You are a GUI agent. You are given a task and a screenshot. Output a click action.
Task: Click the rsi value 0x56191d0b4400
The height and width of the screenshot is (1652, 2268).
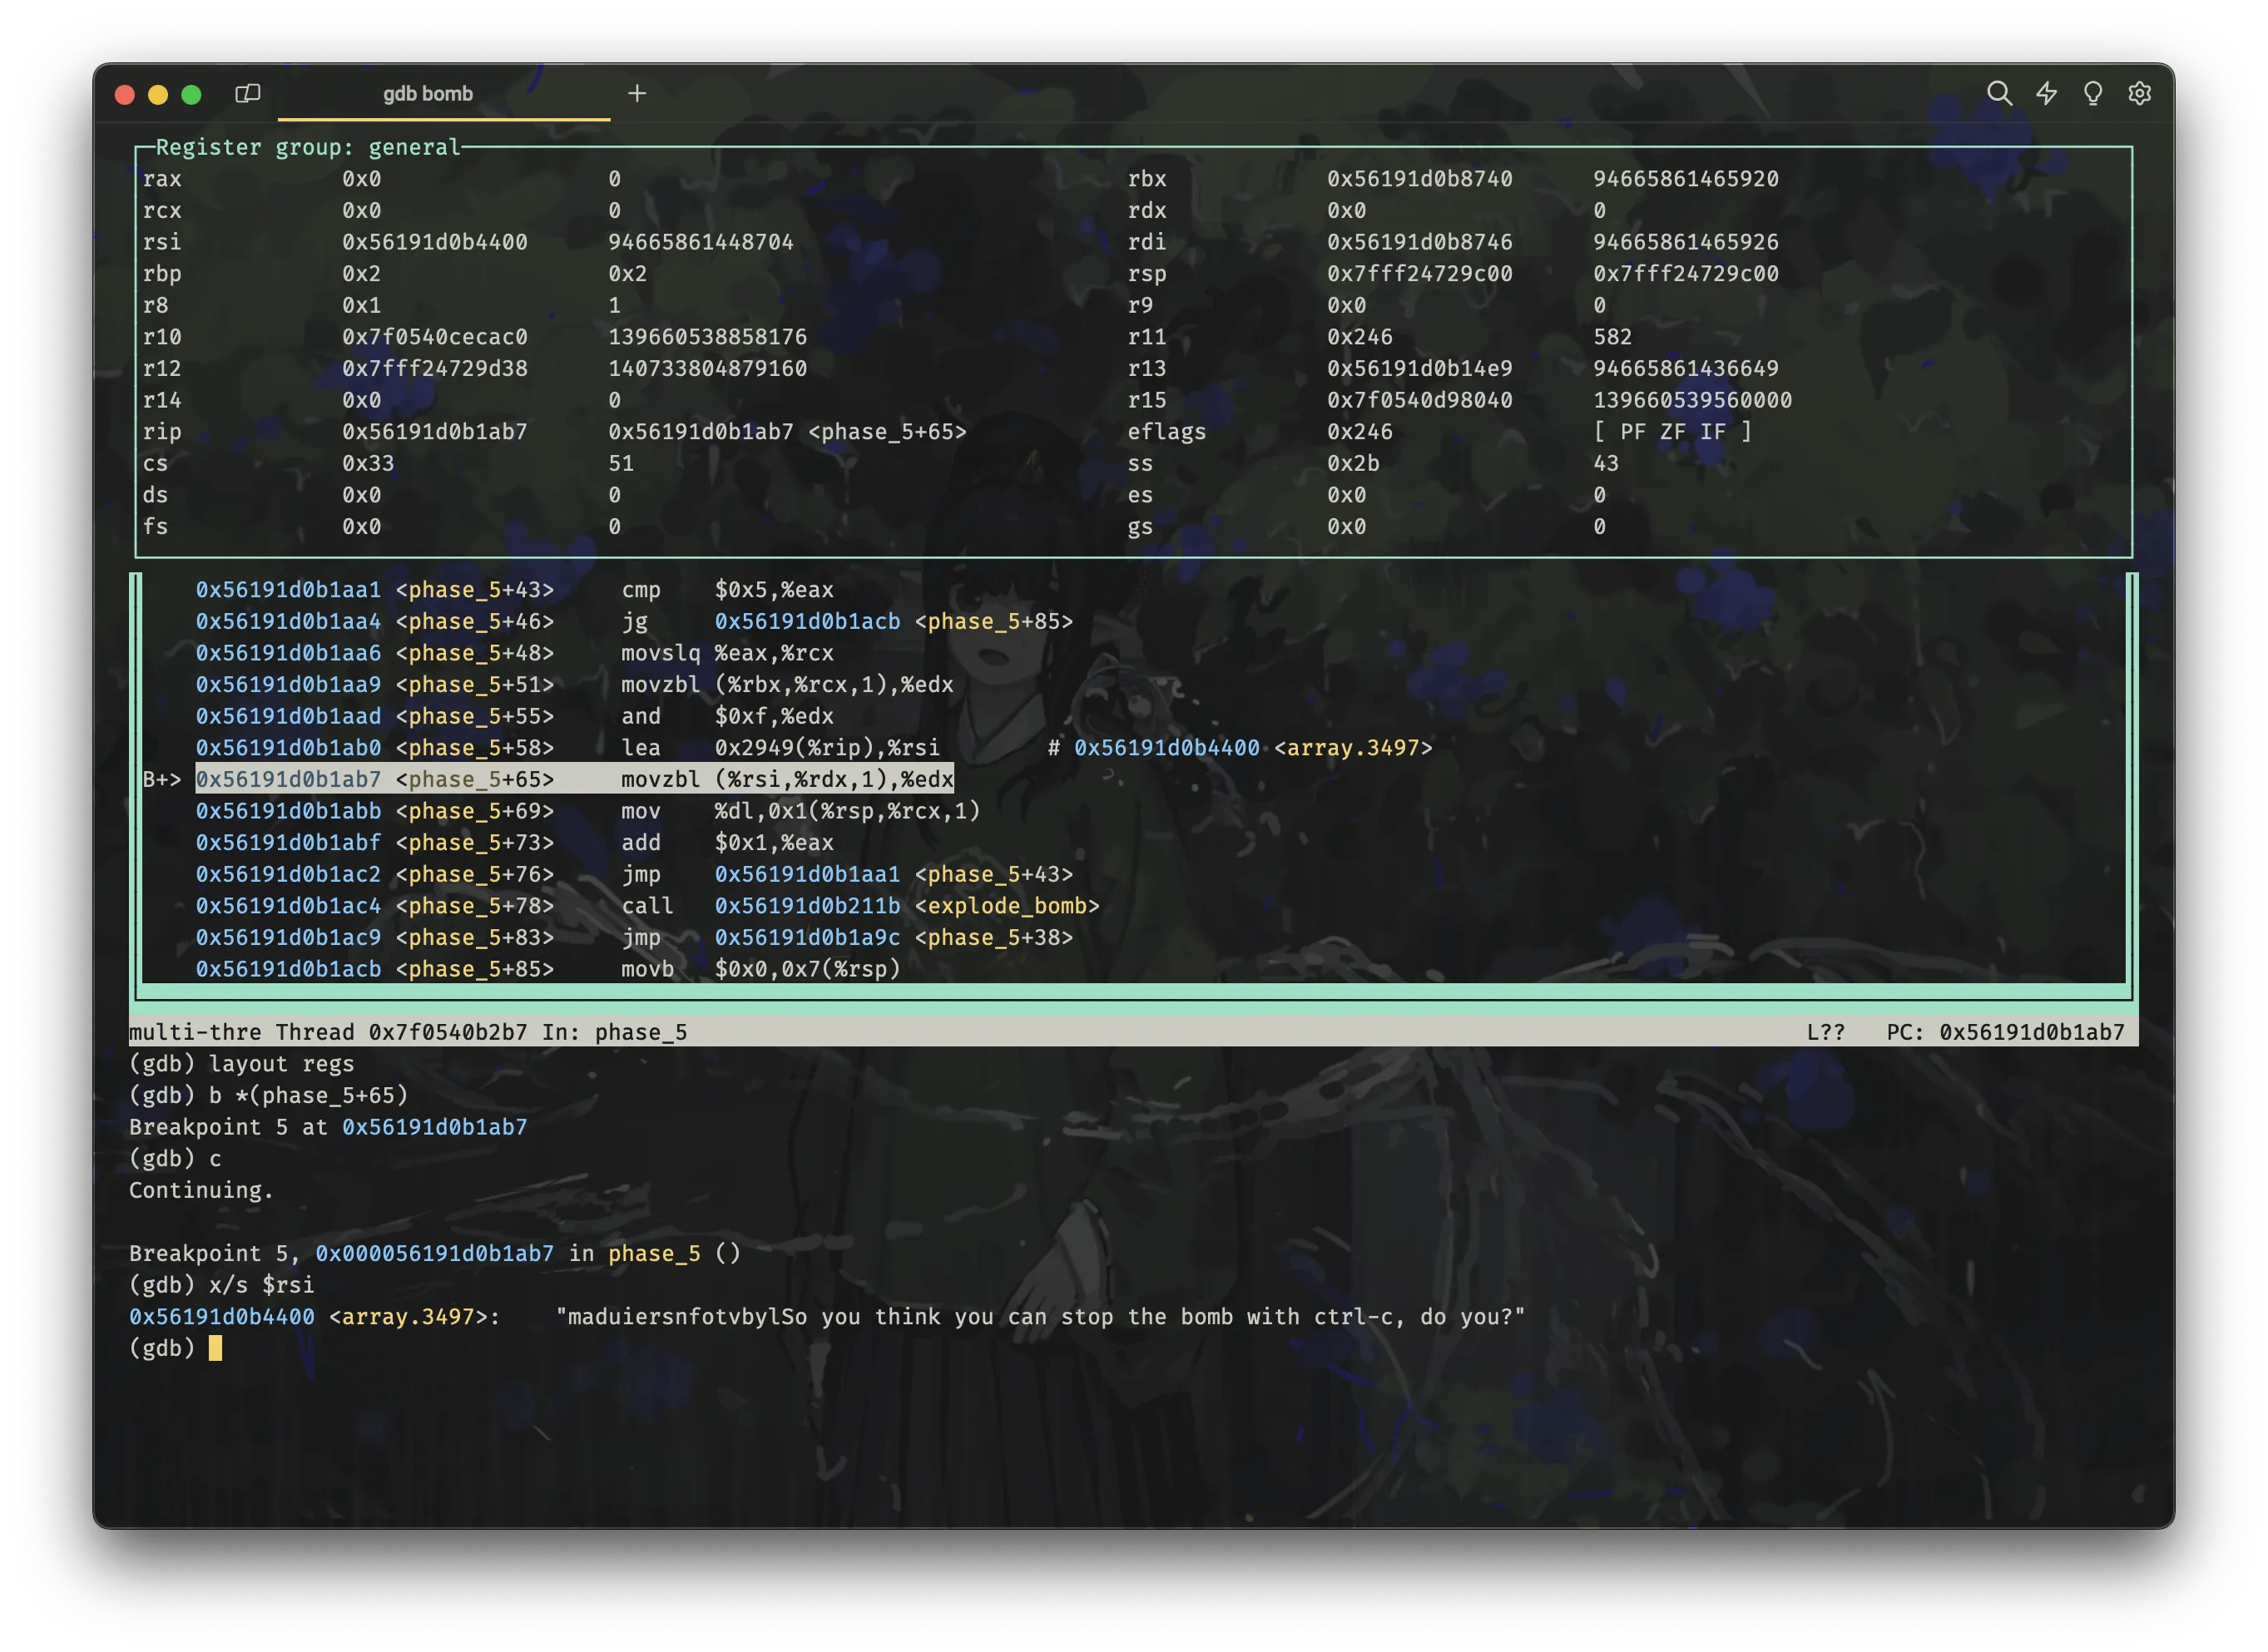tap(434, 242)
